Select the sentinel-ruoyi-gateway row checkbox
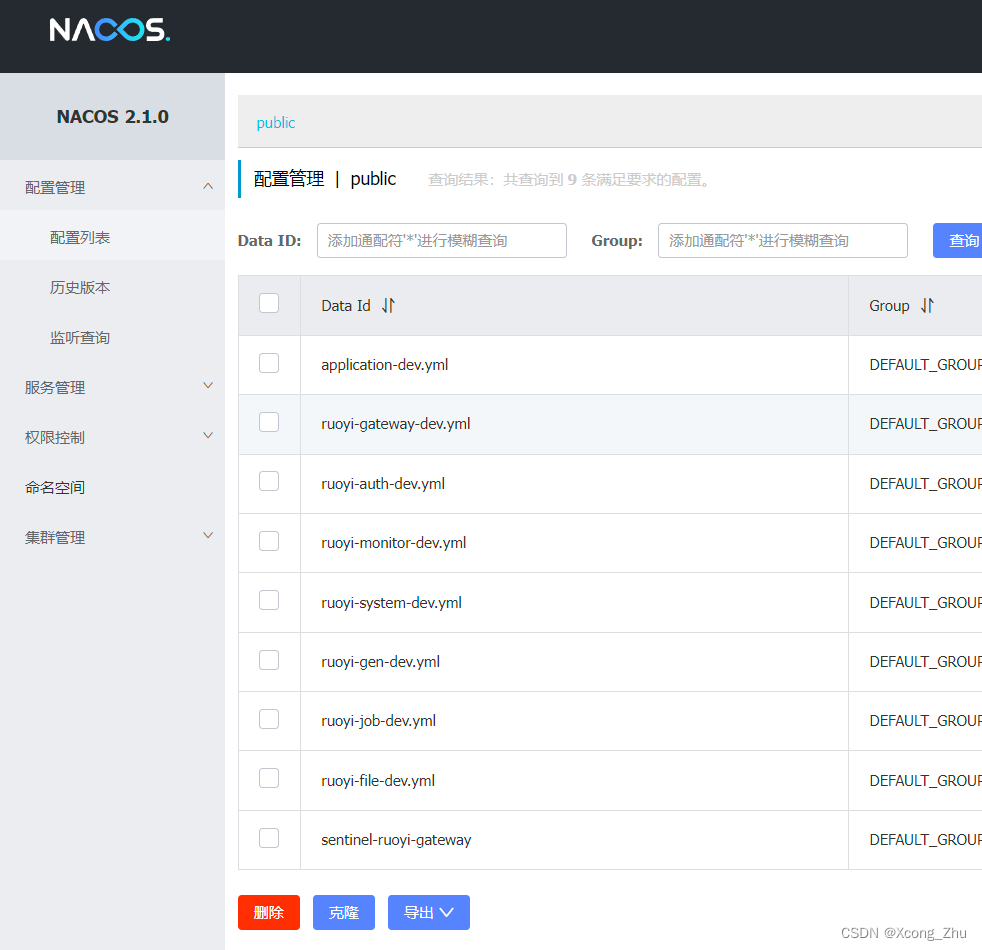This screenshot has height=950, width=982. tap(268, 838)
